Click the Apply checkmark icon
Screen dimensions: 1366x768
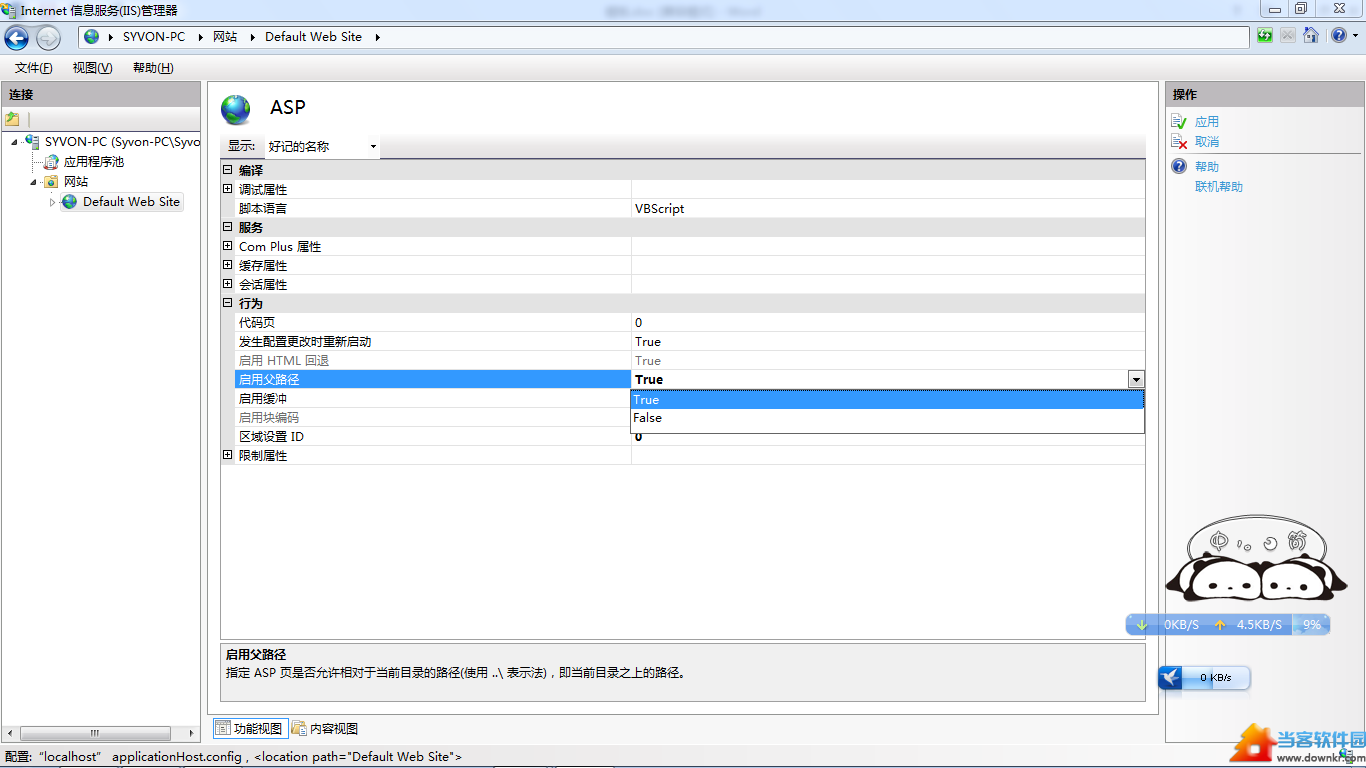[1180, 122]
